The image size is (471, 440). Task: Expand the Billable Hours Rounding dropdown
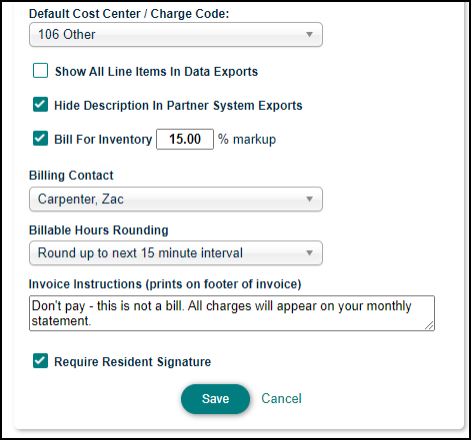click(x=176, y=253)
